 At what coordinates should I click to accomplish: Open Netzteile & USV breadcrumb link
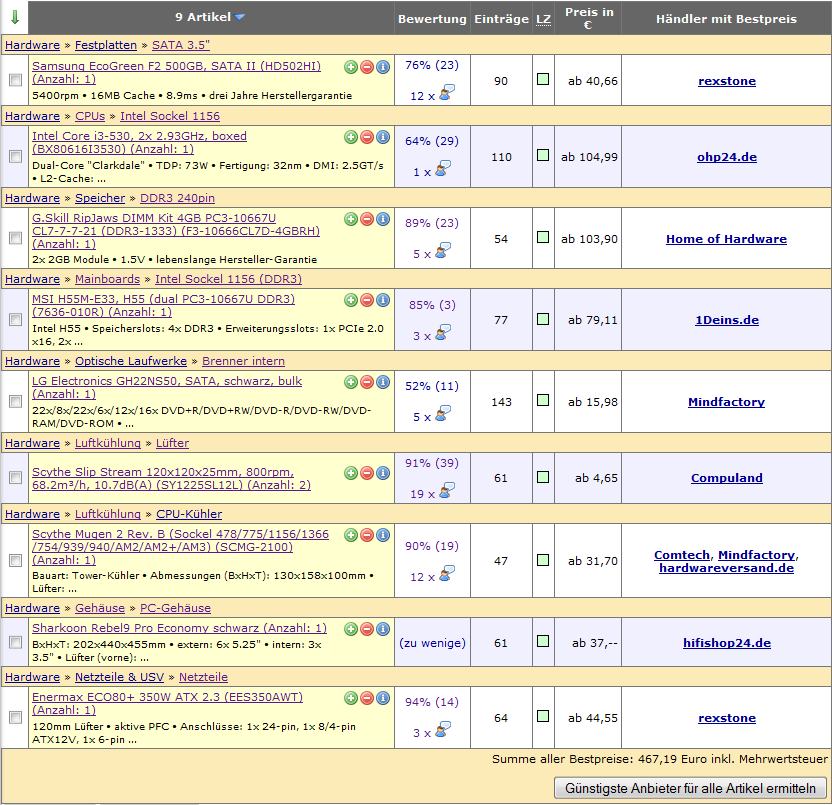coord(119,677)
